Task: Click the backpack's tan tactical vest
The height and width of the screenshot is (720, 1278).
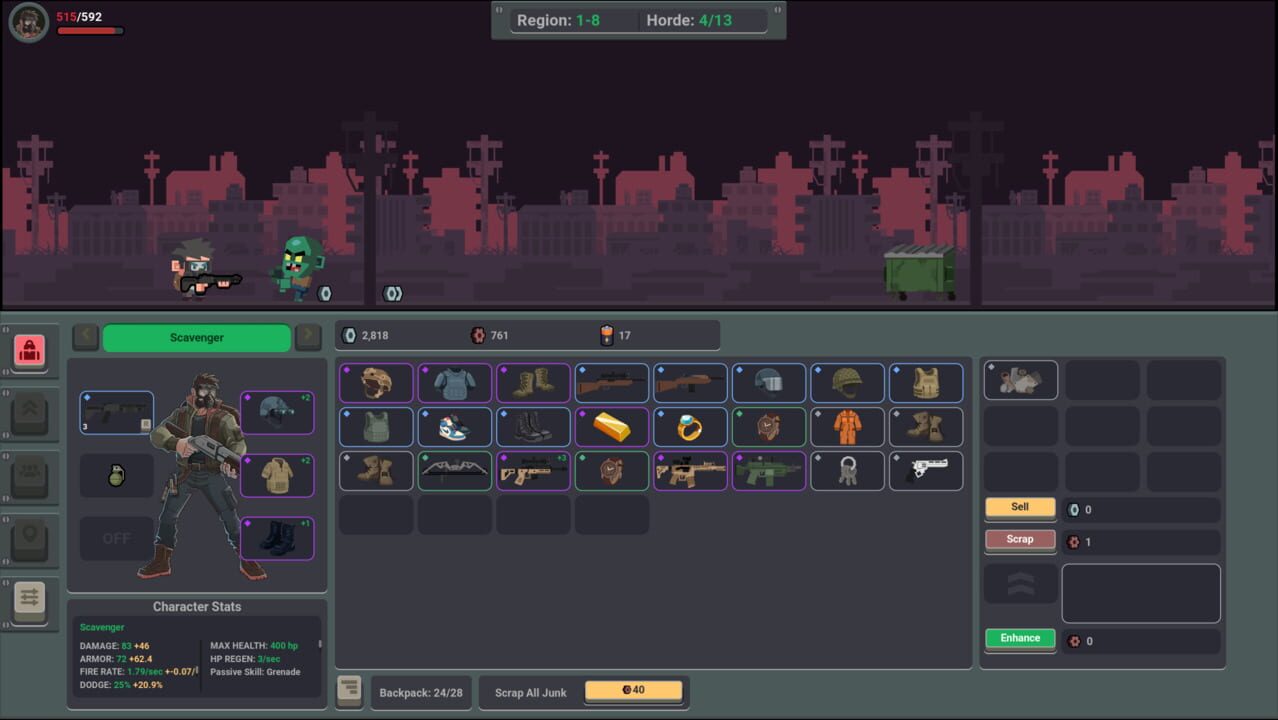Action: tap(926, 383)
